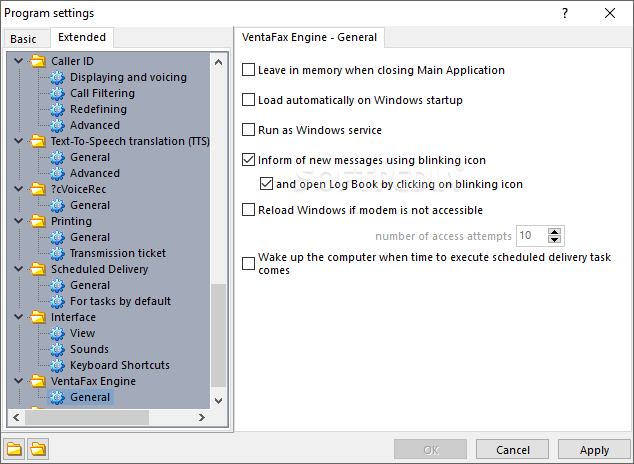Select General under Printing
The height and width of the screenshot is (464, 634).
click(90, 237)
